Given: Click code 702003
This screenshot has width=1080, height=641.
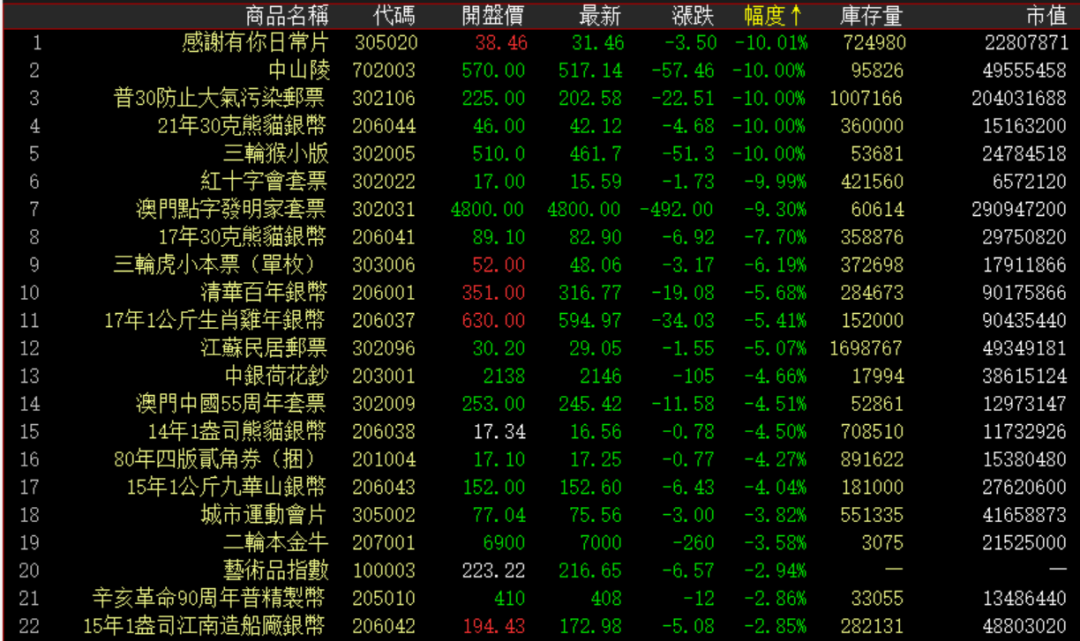Looking at the screenshot, I should (x=384, y=70).
